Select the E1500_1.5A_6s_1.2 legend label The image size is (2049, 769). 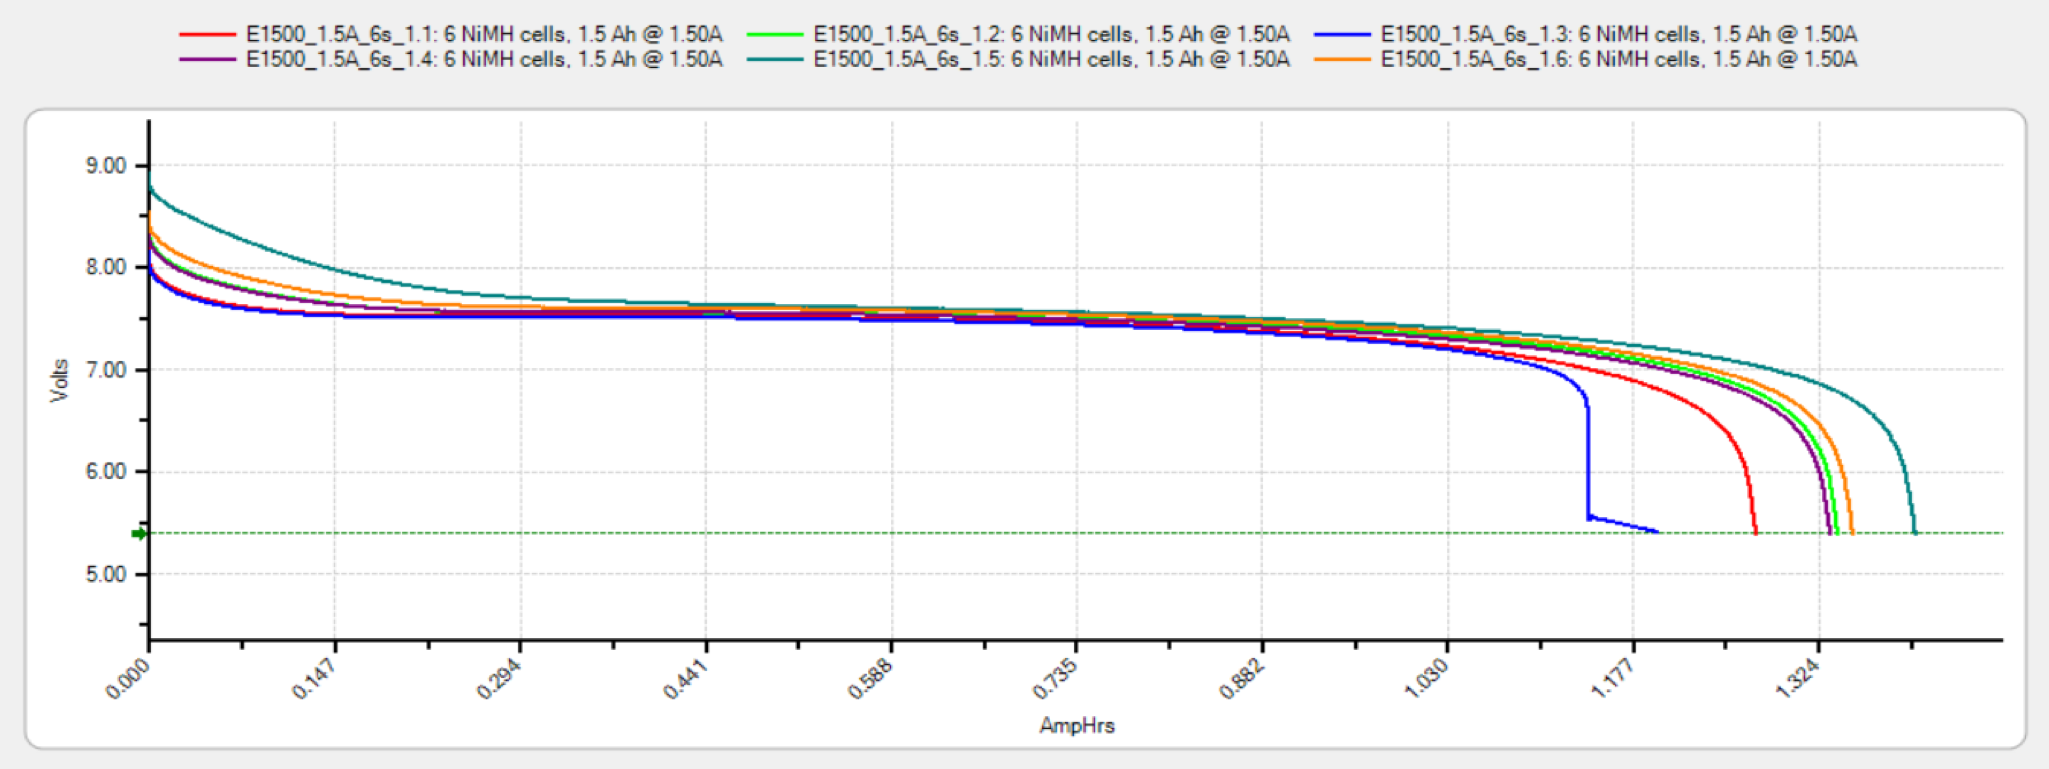(1051, 35)
